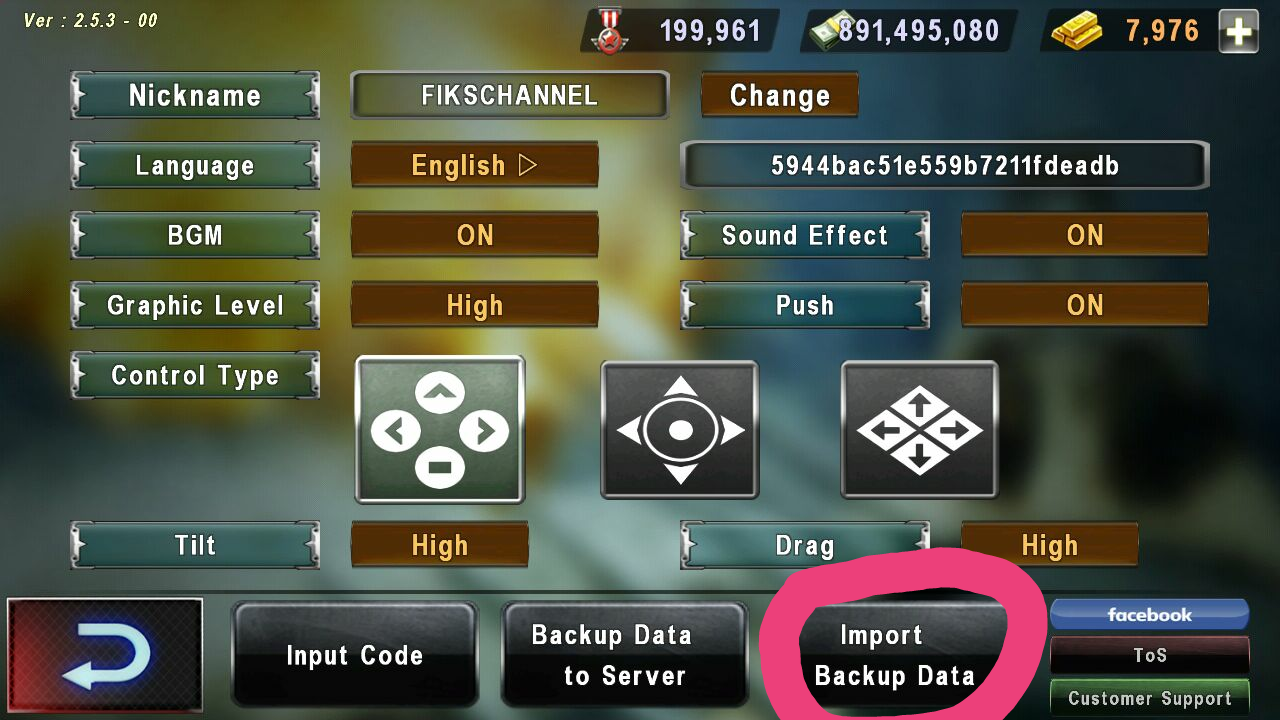Toggle the Sound Effect ON setting
Image resolution: width=1280 pixels, height=720 pixels.
point(1085,235)
